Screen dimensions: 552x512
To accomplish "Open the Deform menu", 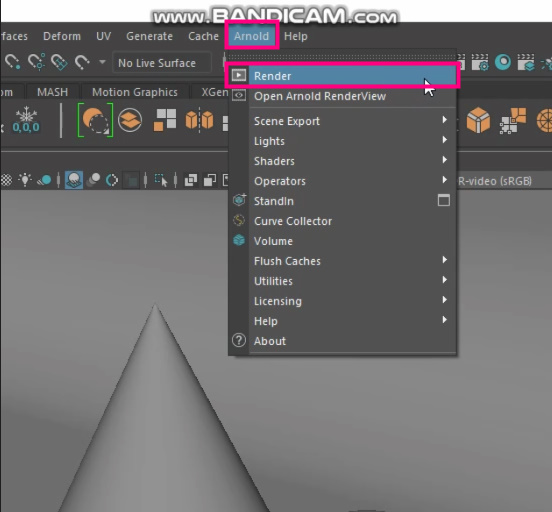I will tap(62, 36).
